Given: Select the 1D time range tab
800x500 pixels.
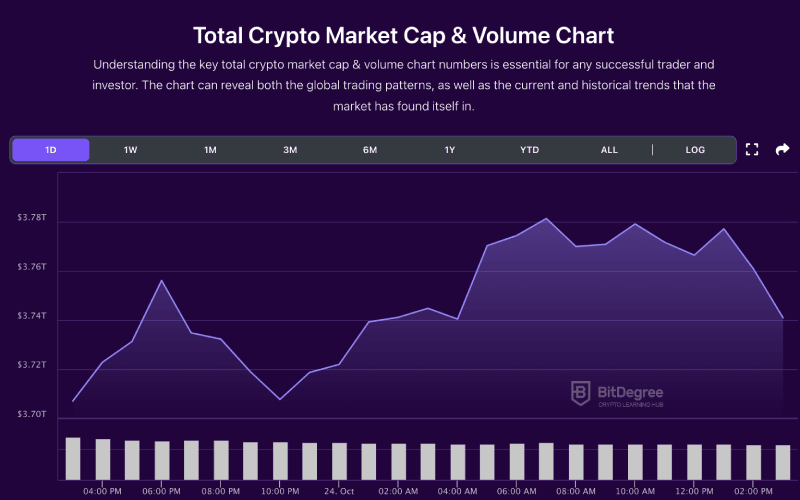Looking at the screenshot, I should coord(51,150).
